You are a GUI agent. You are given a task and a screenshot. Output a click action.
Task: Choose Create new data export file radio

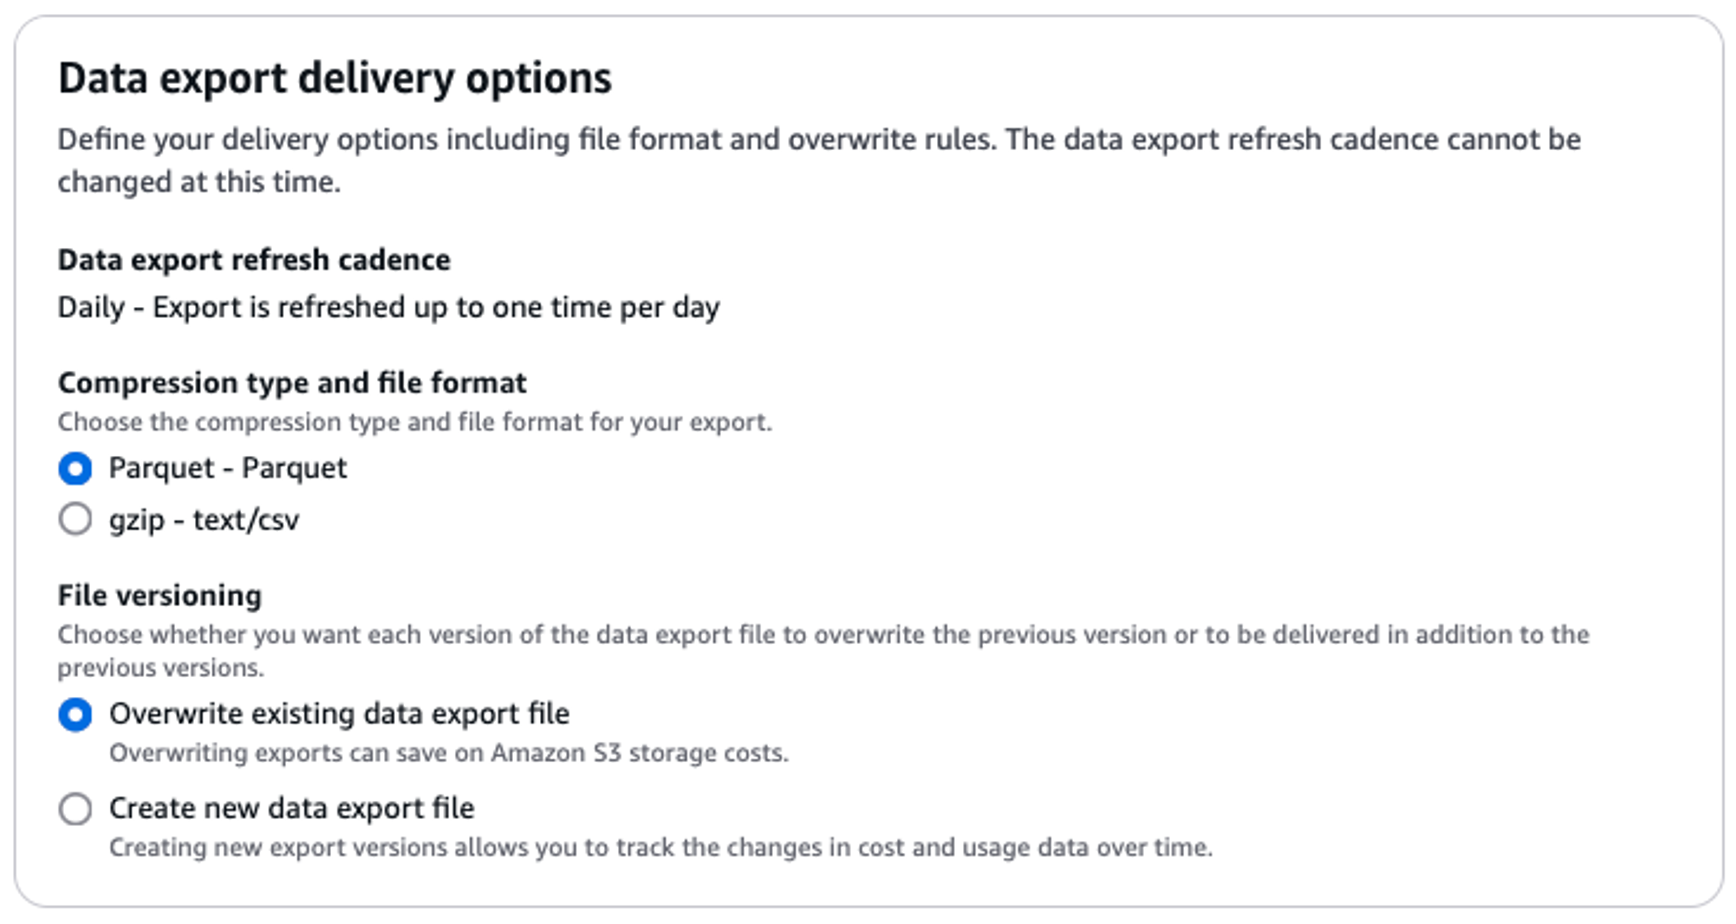tap(75, 808)
